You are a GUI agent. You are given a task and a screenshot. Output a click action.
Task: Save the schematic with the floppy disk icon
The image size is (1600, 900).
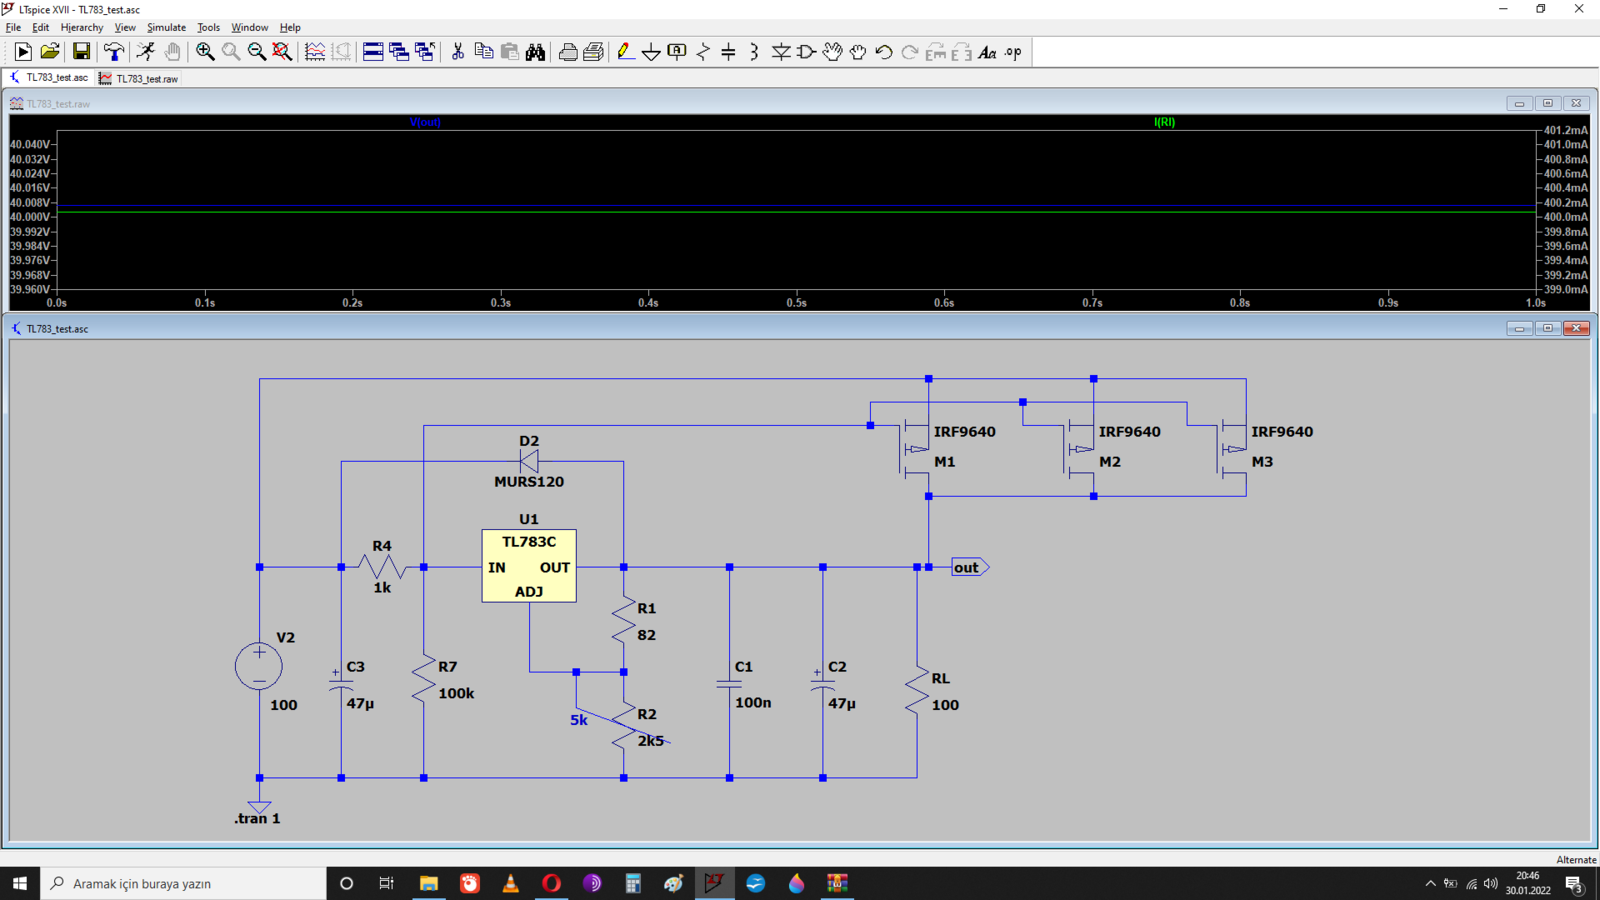[x=81, y=52]
